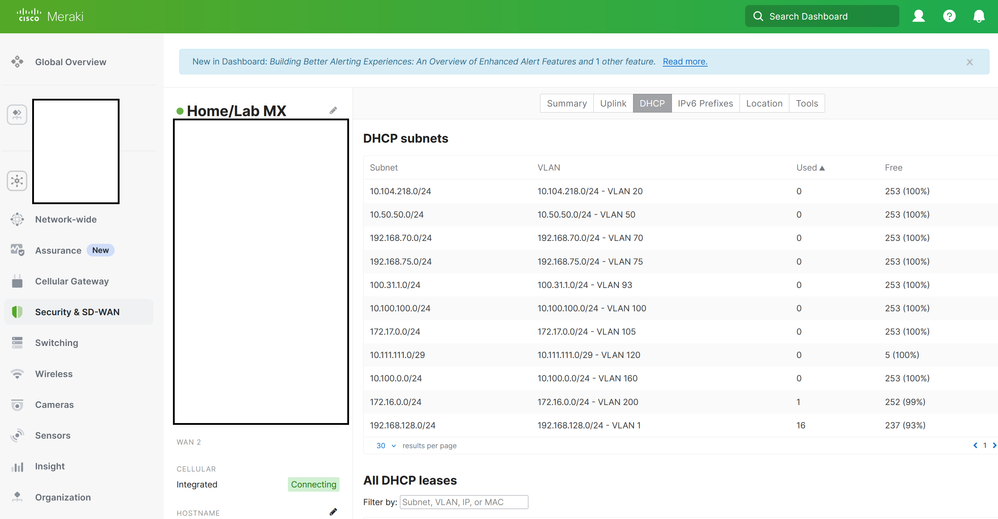998x519 pixels.
Task: Switch to the IPv6 Prefixes tab
Action: (705, 103)
